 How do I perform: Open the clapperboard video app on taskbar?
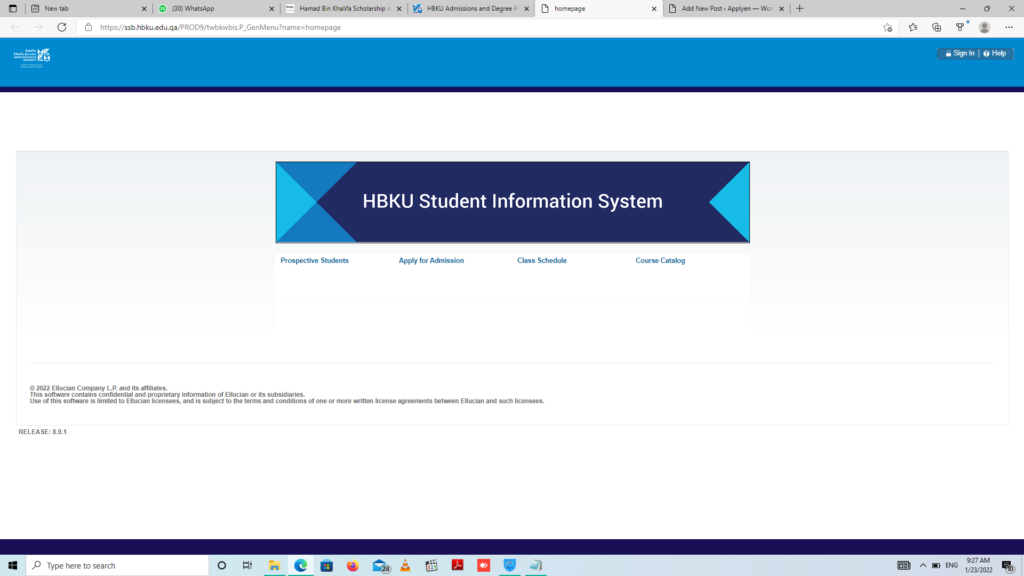[x=431, y=566]
